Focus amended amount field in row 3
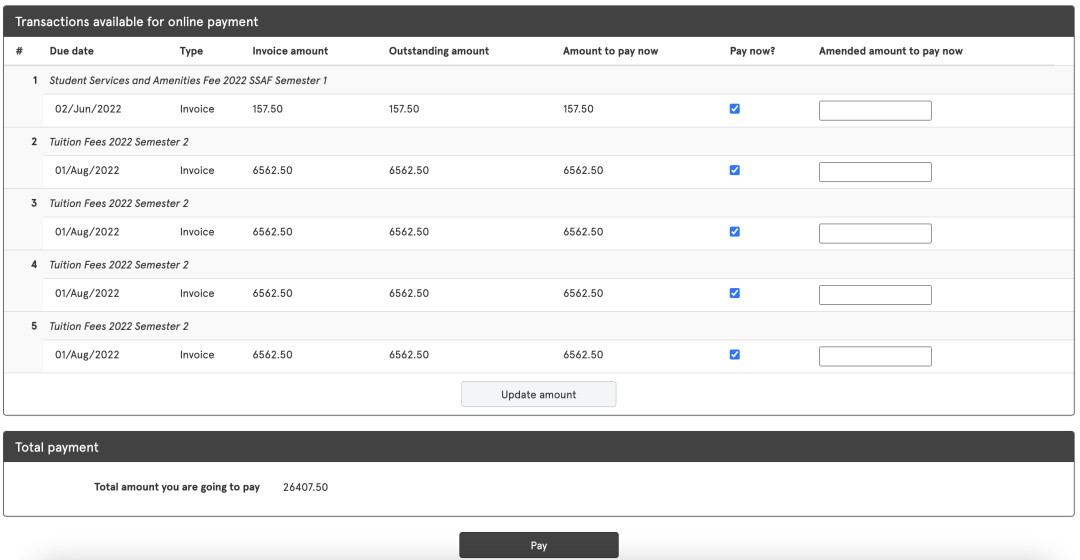Image resolution: width=1080 pixels, height=560 pixels. 875,233
